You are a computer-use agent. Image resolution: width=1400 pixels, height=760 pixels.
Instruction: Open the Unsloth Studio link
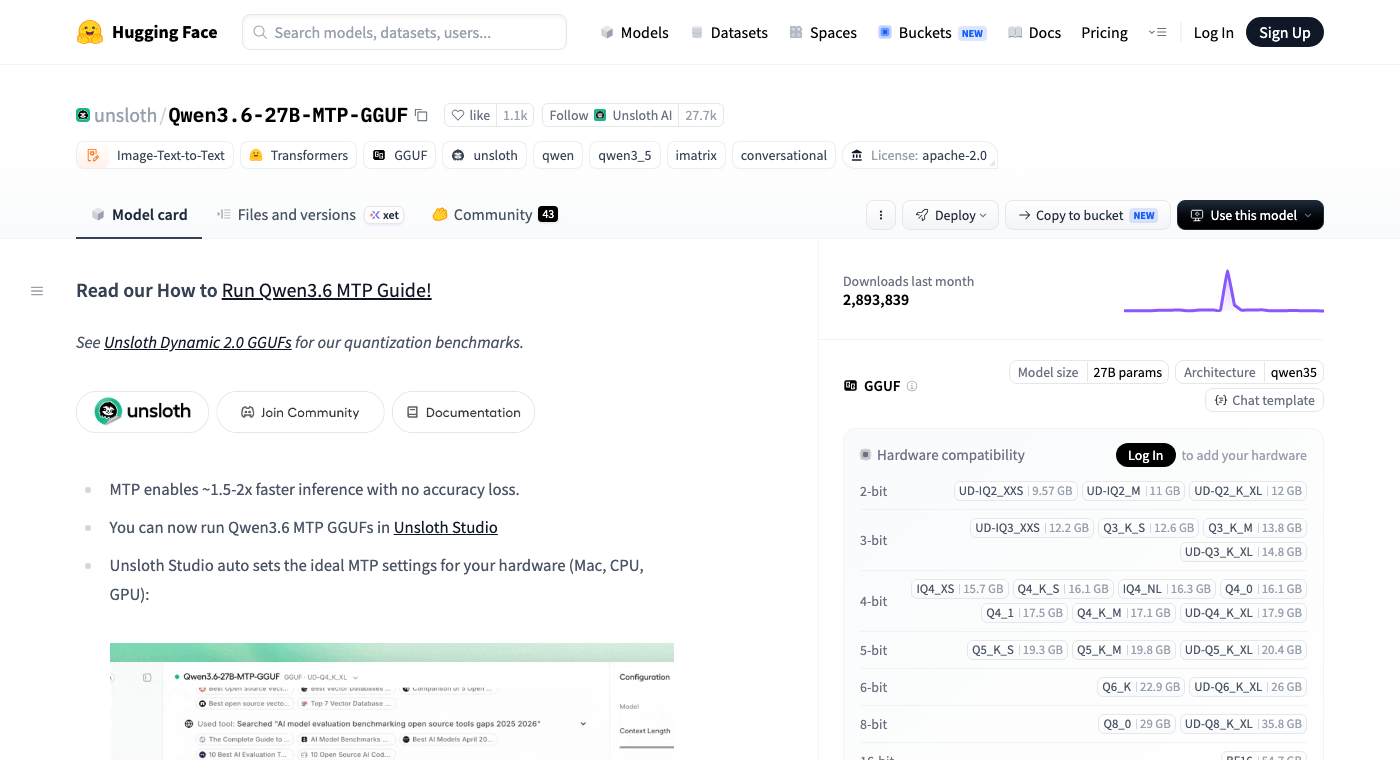445,527
